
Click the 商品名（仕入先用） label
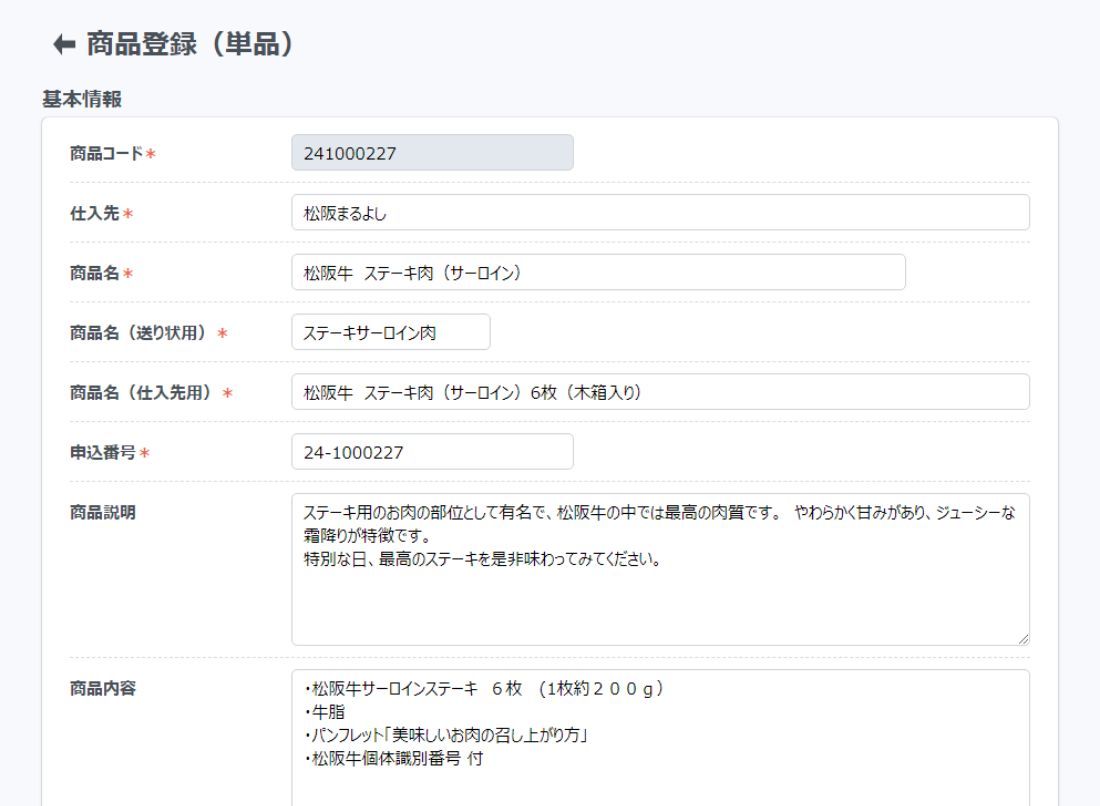point(144,393)
